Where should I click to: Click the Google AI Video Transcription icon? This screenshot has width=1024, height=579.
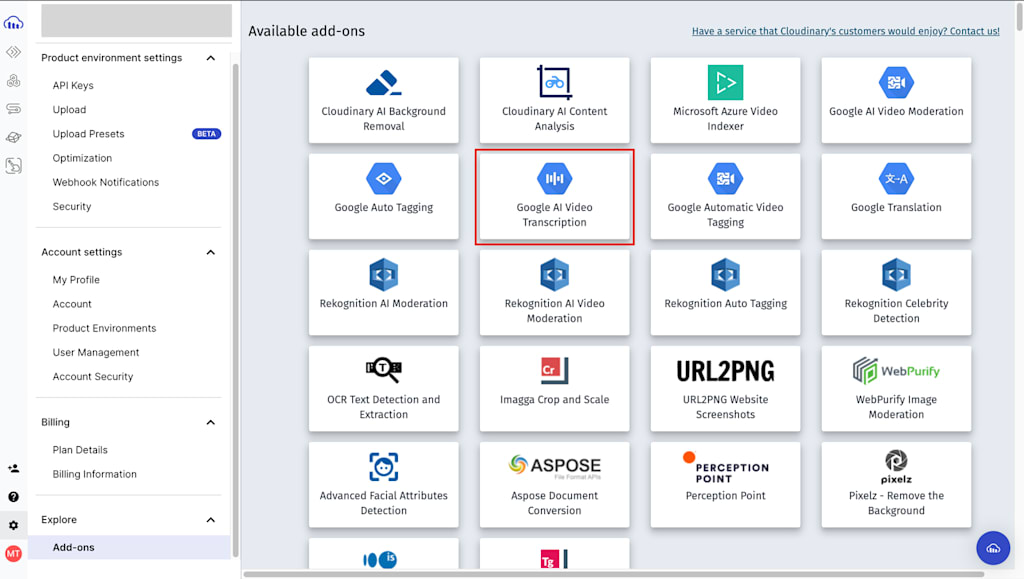[x=554, y=178]
